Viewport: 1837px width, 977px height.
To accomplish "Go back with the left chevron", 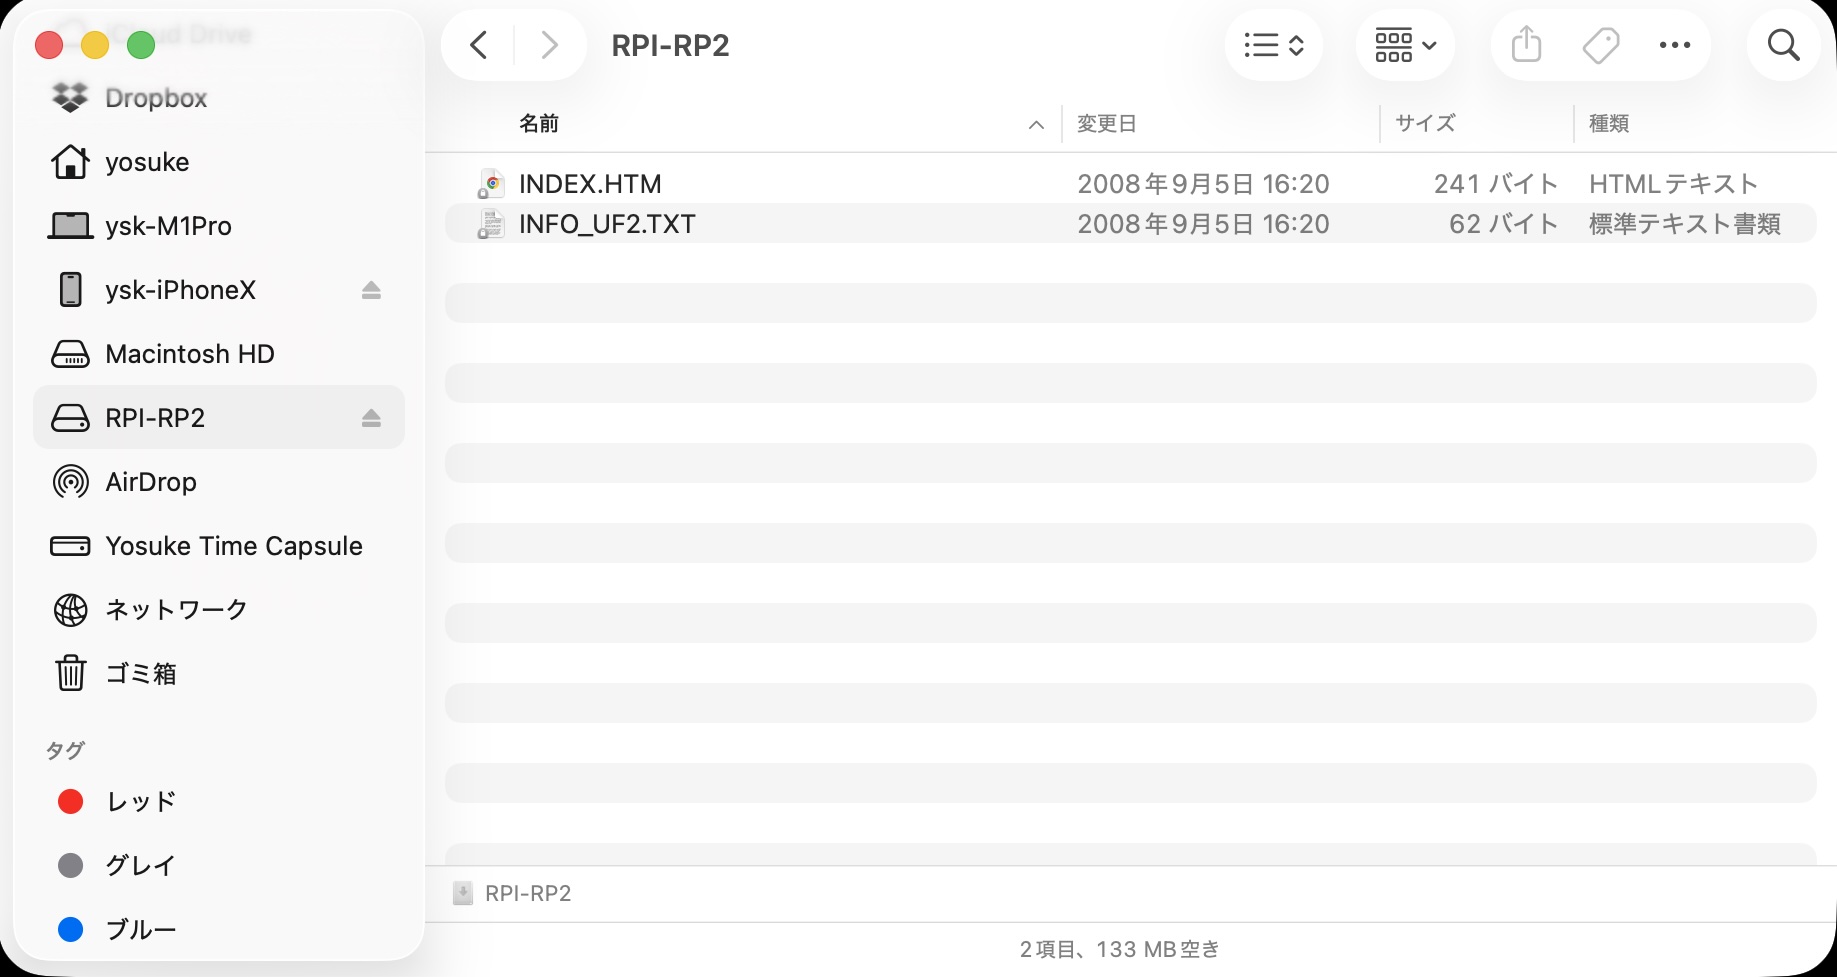I will (479, 45).
